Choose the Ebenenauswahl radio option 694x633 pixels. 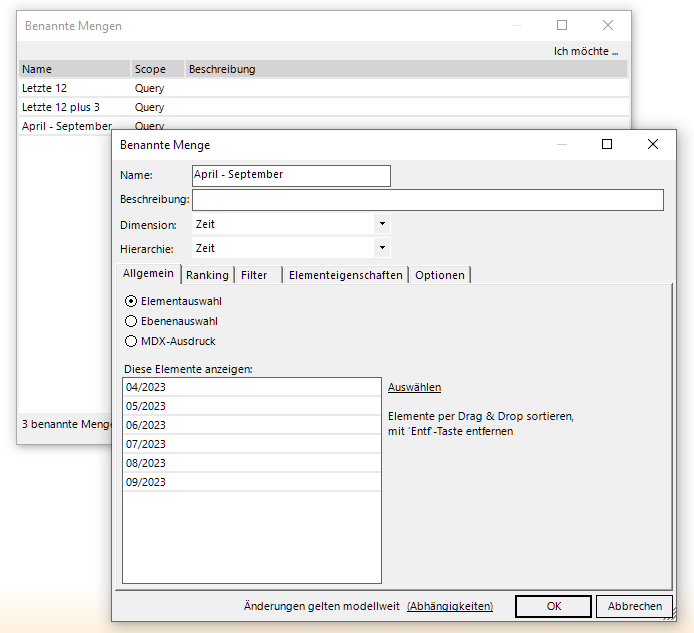pyautogui.click(x=131, y=321)
